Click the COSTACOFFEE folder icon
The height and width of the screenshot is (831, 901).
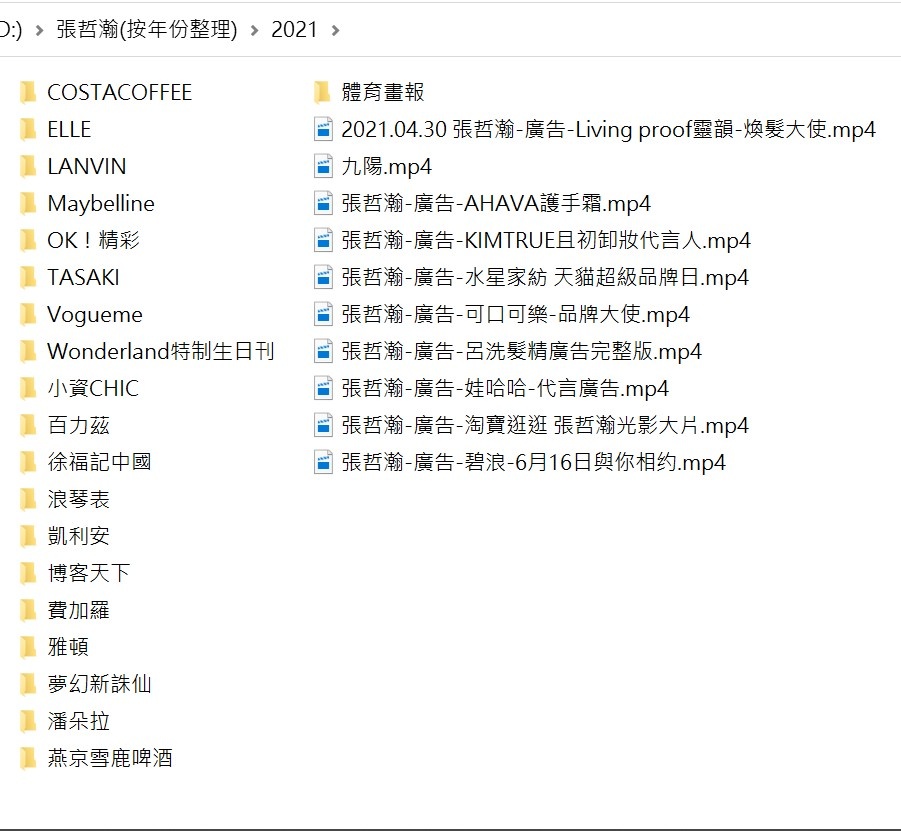click(28, 93)
